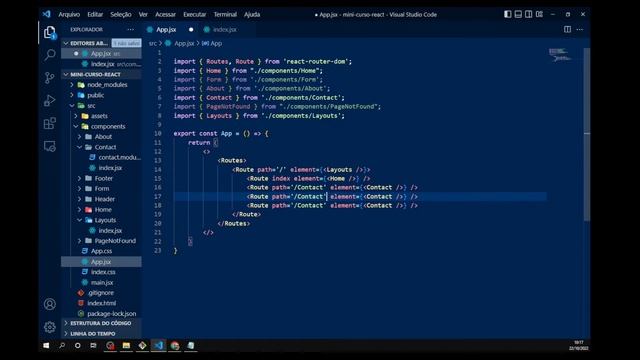640x360 pixels.
Task: Open the red browser icon on taskbar
Action: 110,346
